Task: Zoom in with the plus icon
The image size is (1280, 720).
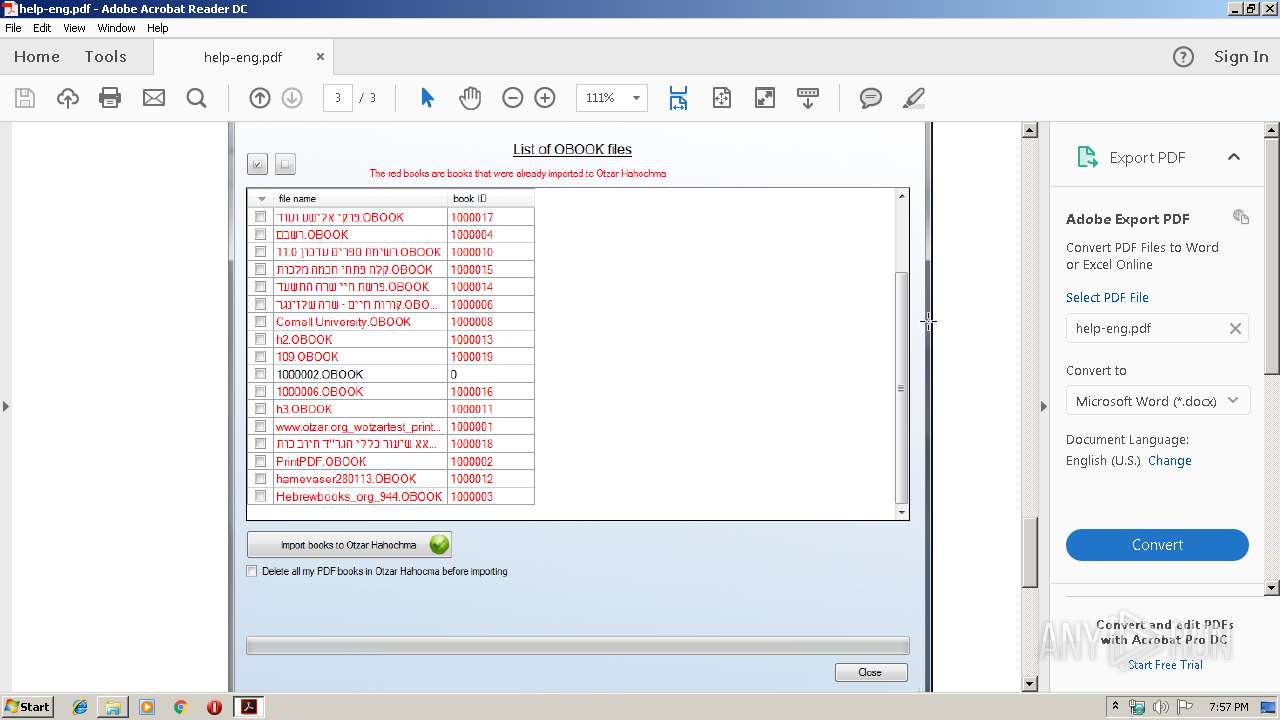Action: point(545,98)
